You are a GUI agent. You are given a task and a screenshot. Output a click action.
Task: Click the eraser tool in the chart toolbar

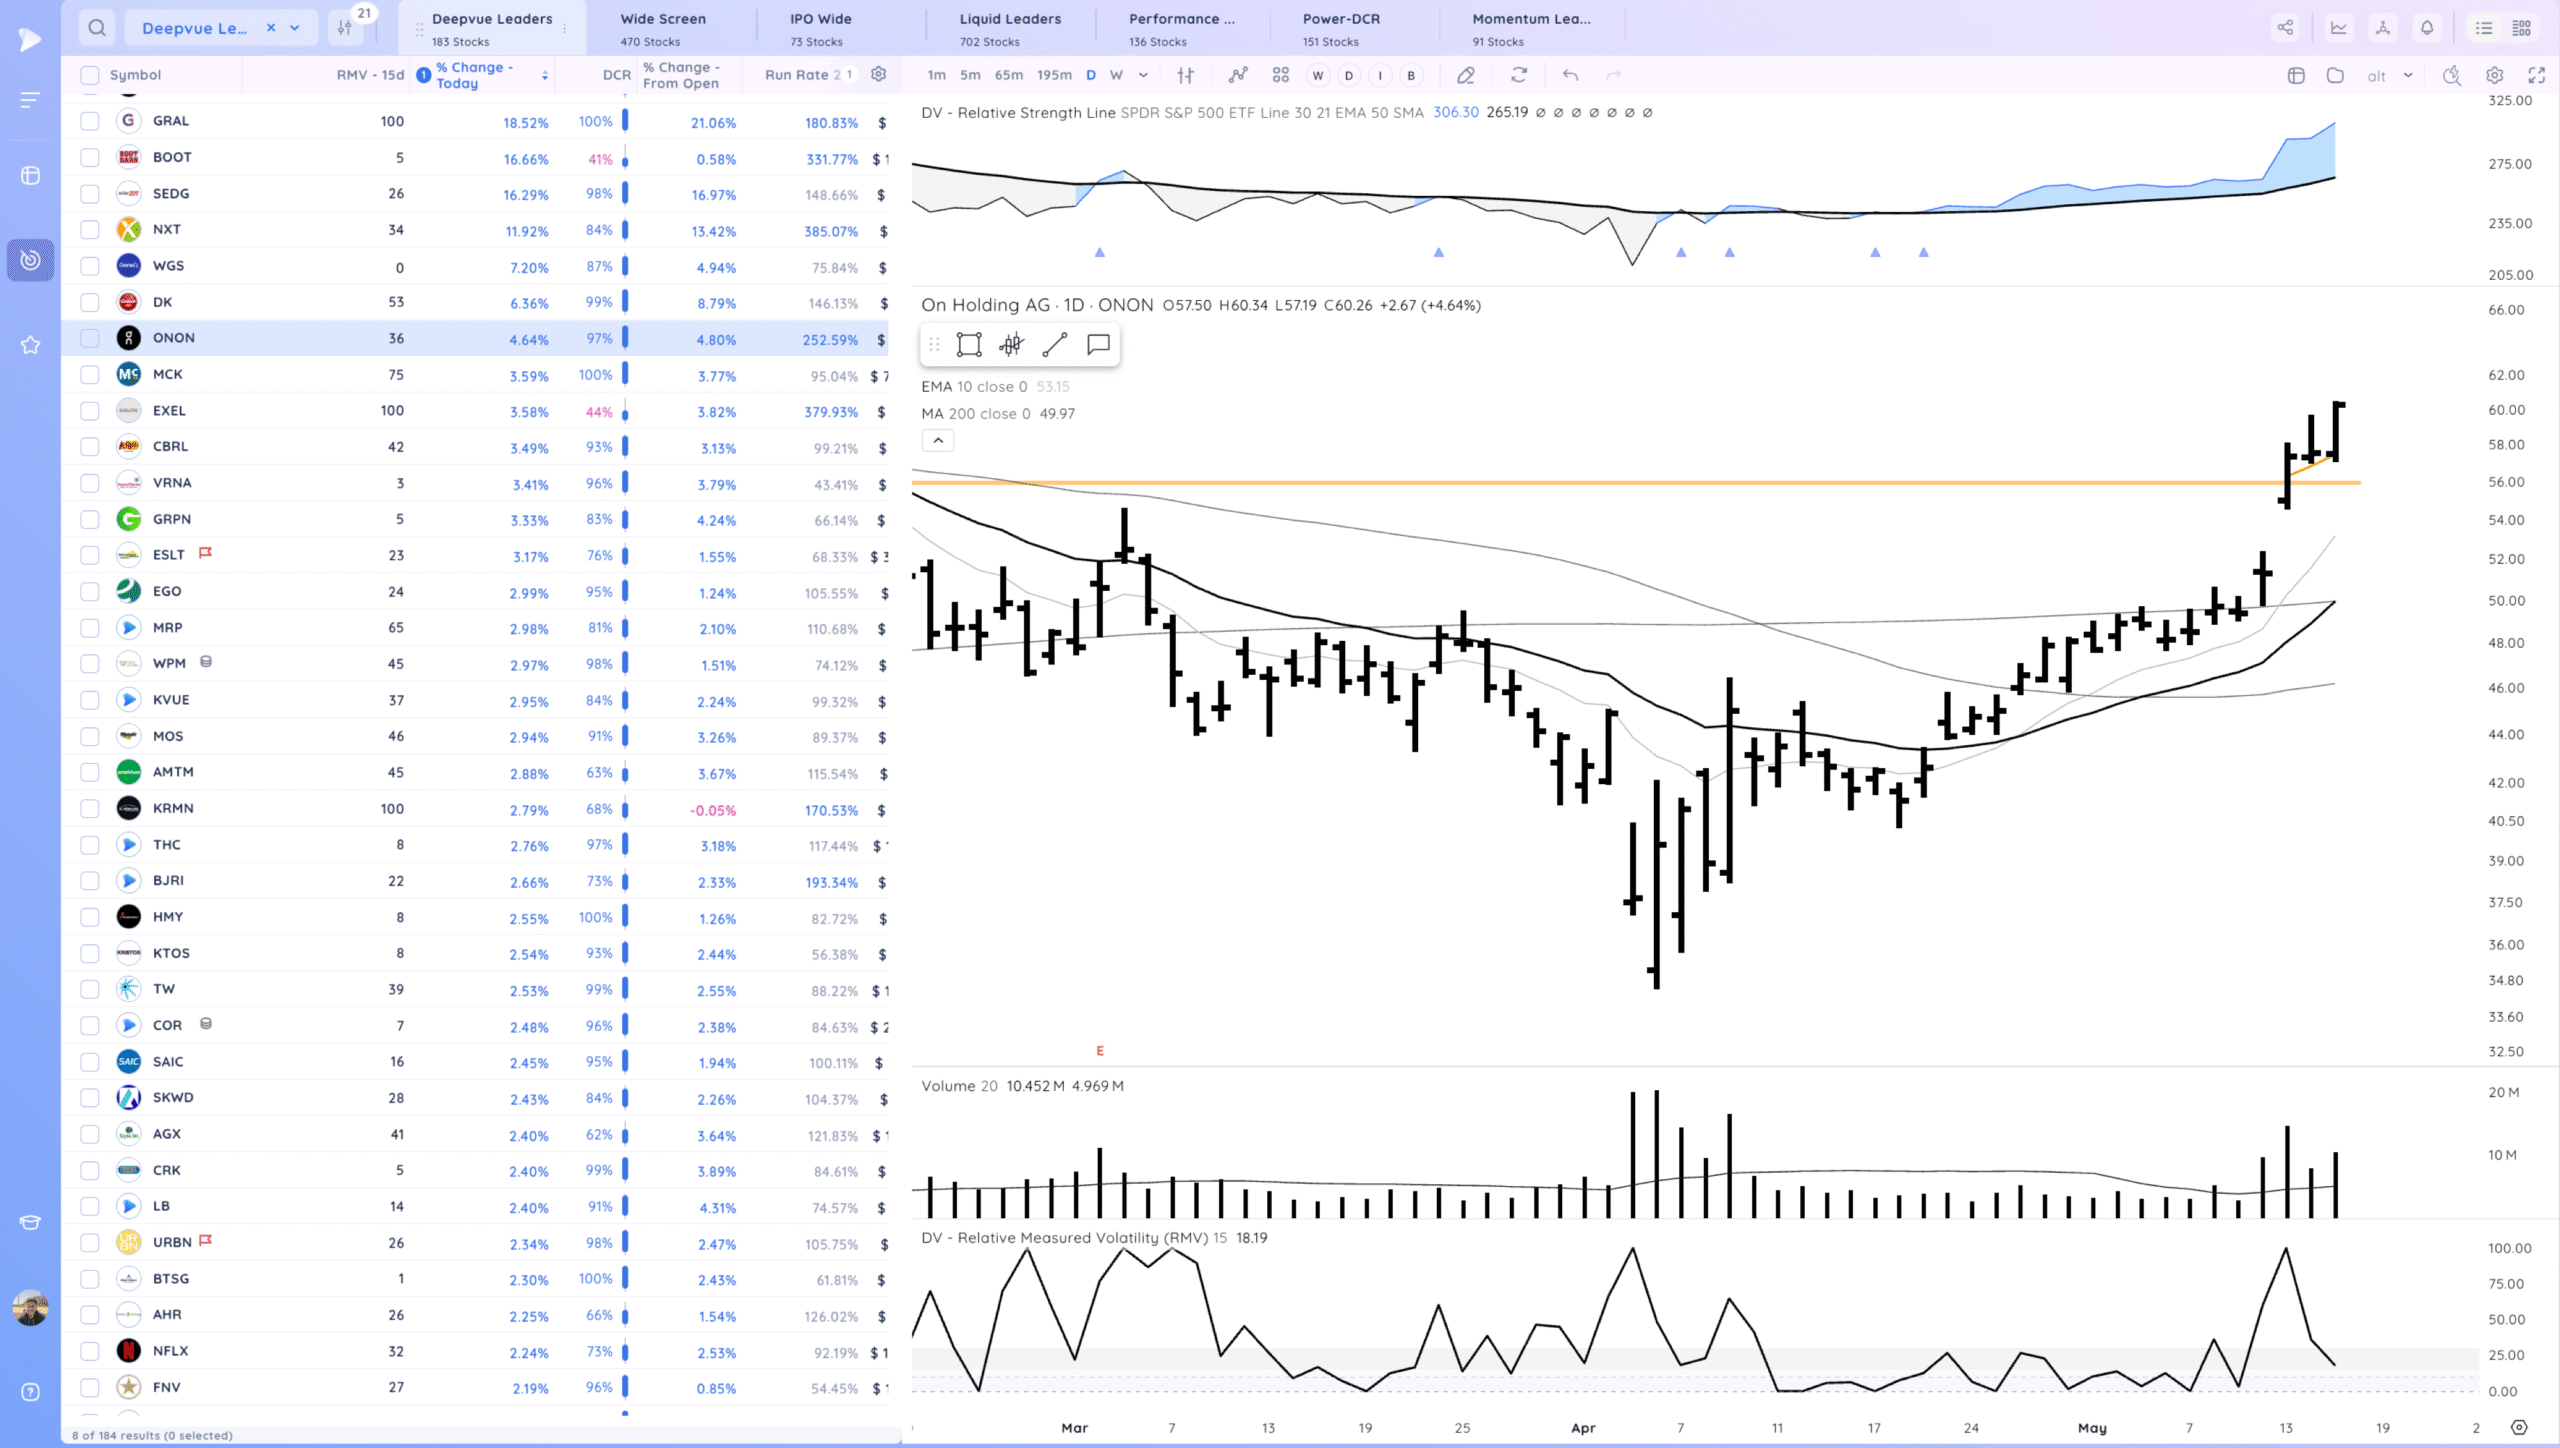(1465, 75)
